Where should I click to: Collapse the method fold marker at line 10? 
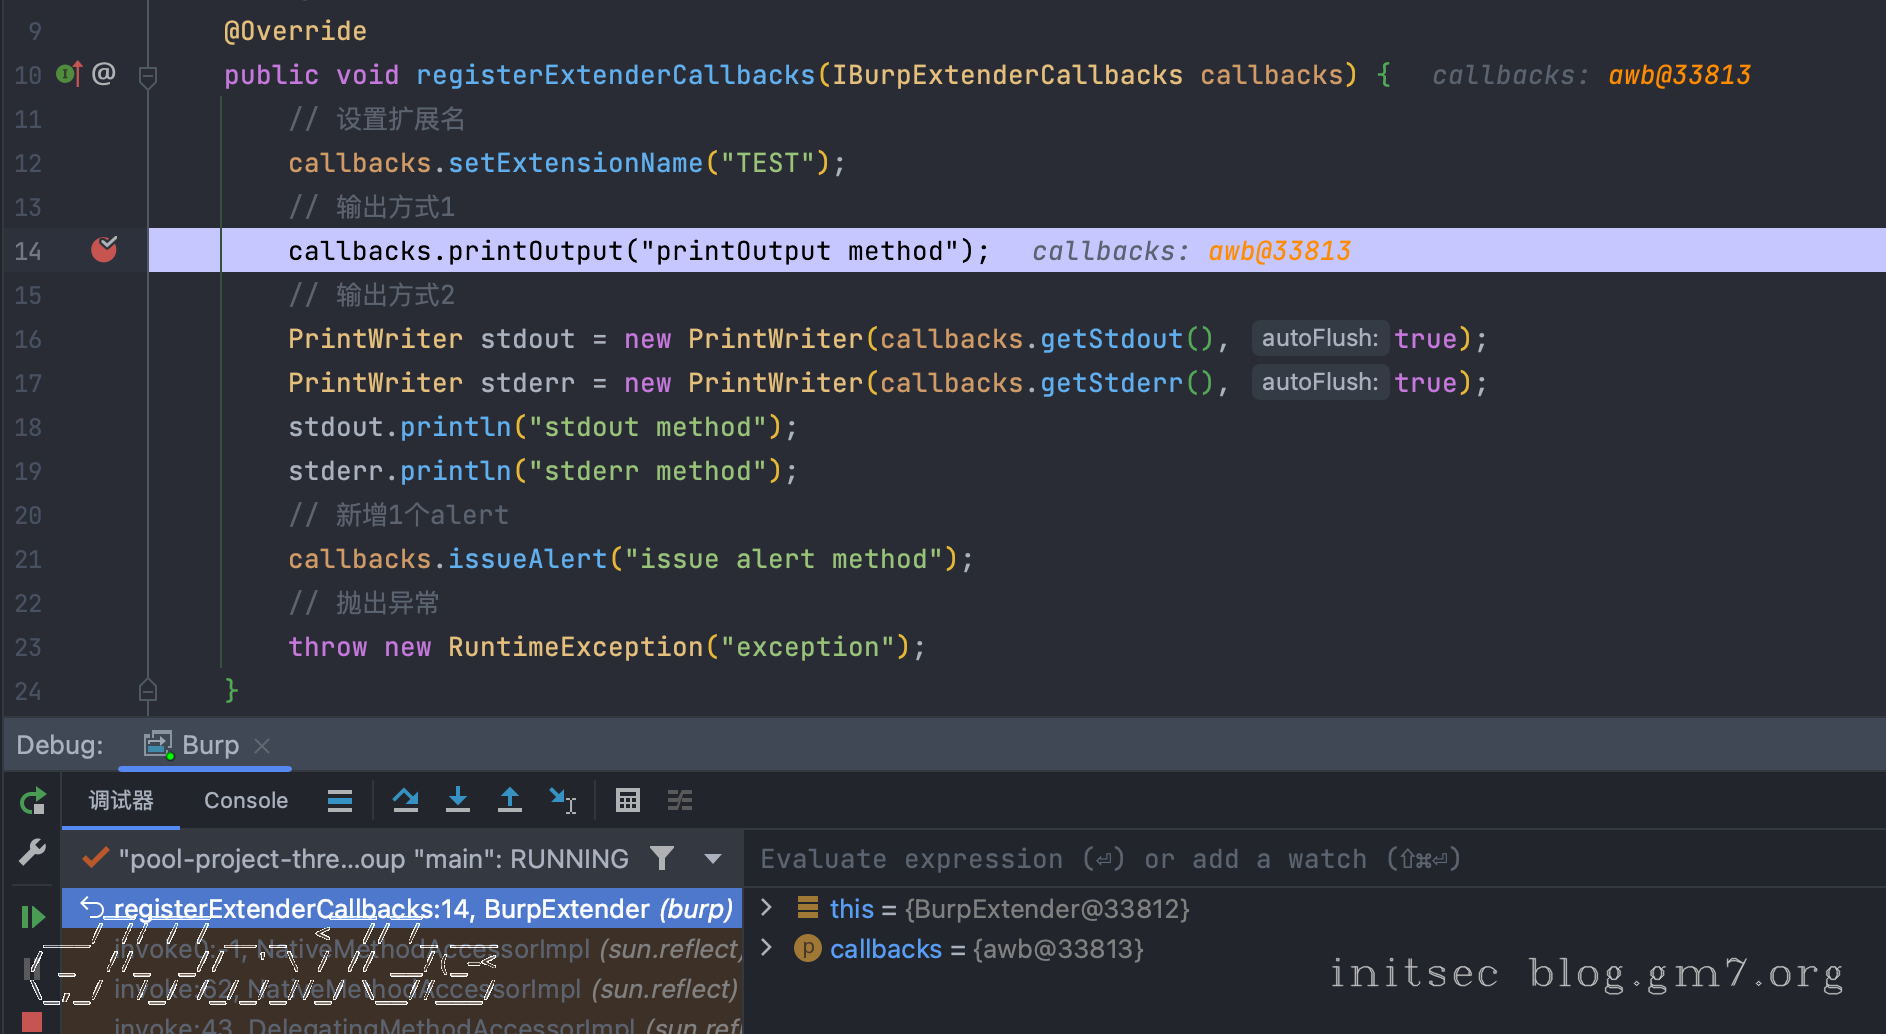click(148, 76)
